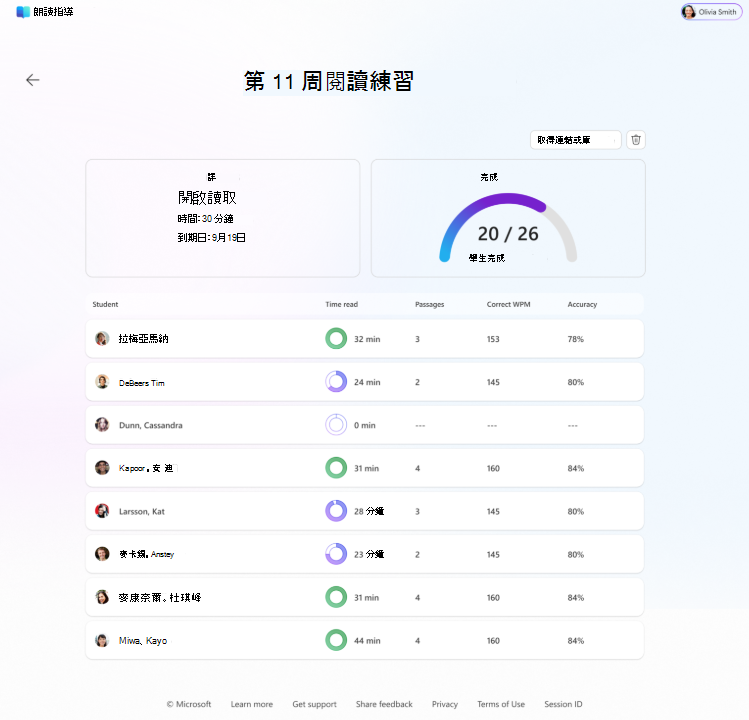Click DeBeers Tim's avatar

[102, 382]
